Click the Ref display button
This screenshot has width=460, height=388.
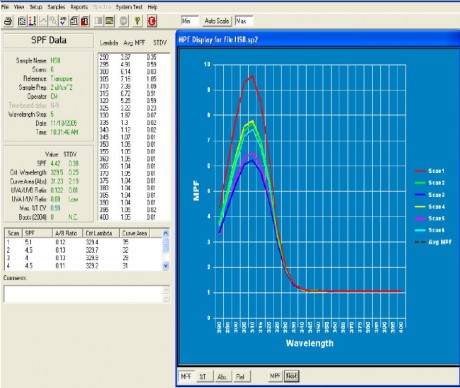click(240, 377)
